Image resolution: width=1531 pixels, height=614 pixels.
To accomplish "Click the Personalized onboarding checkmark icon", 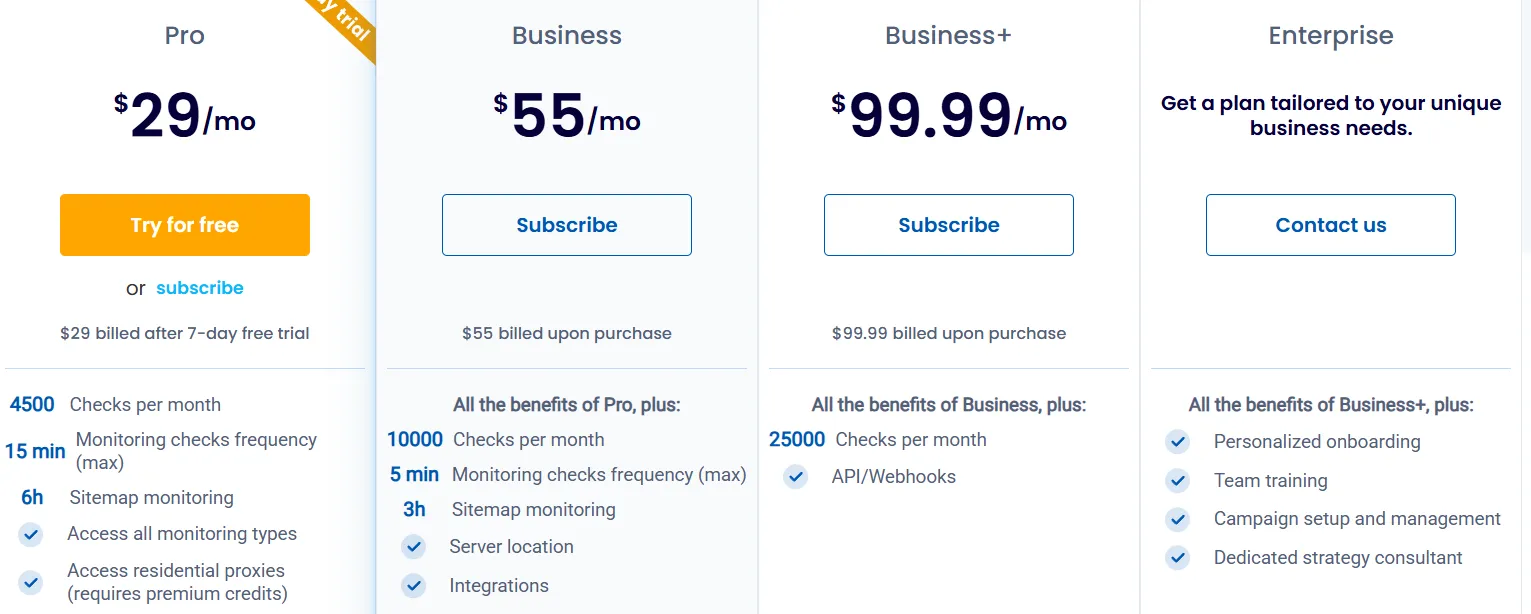I will pos(1178,442).
